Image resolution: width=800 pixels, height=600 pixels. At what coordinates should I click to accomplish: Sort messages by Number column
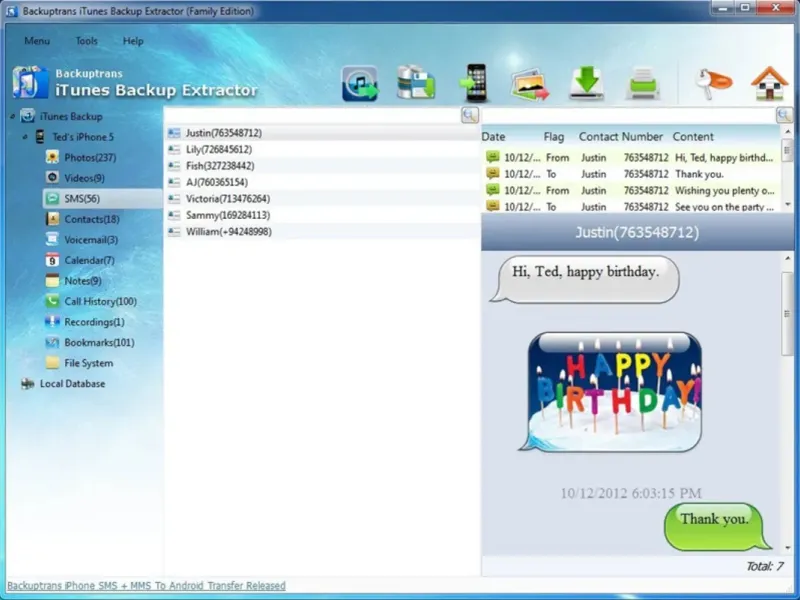pos(642,137)
